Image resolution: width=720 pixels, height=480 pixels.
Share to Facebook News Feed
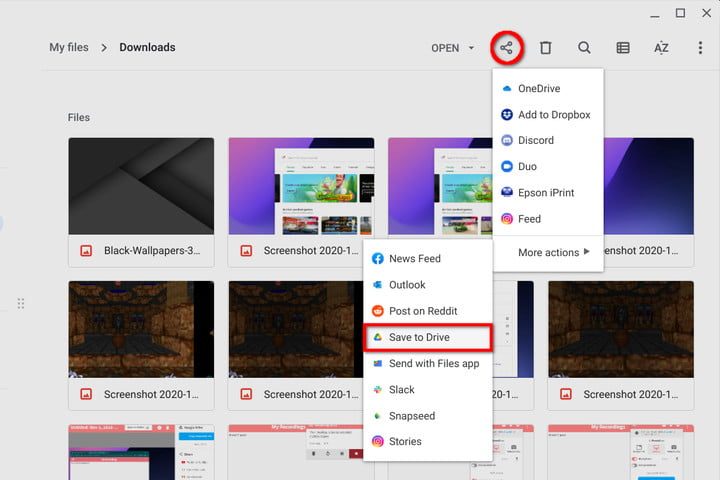pyautogui.click(x=428, y=259)
